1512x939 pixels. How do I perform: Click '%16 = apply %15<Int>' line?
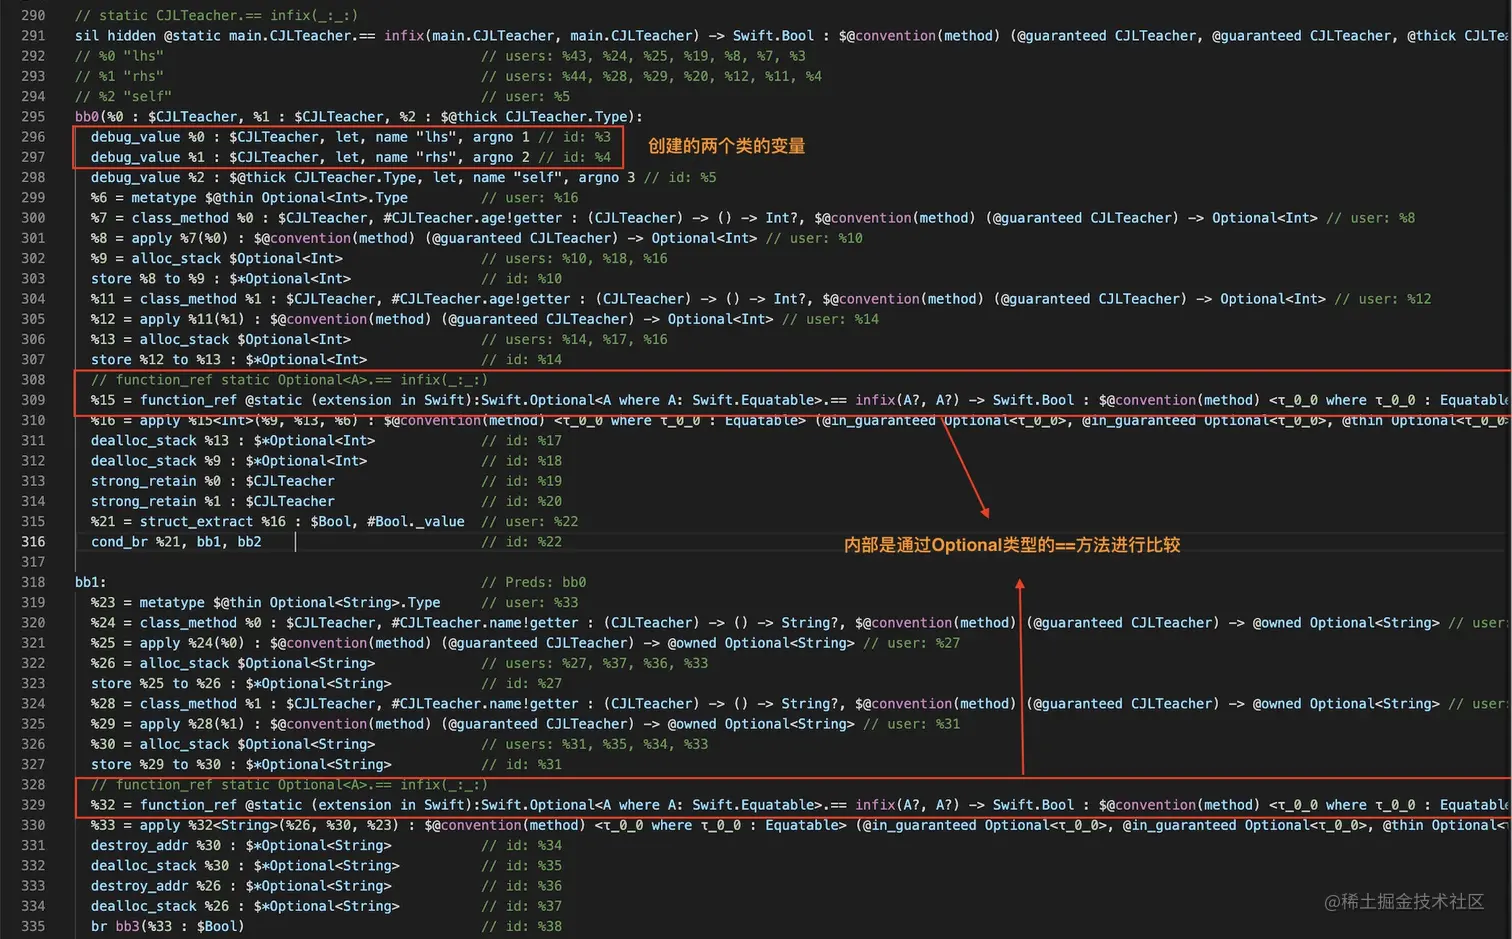799,420
